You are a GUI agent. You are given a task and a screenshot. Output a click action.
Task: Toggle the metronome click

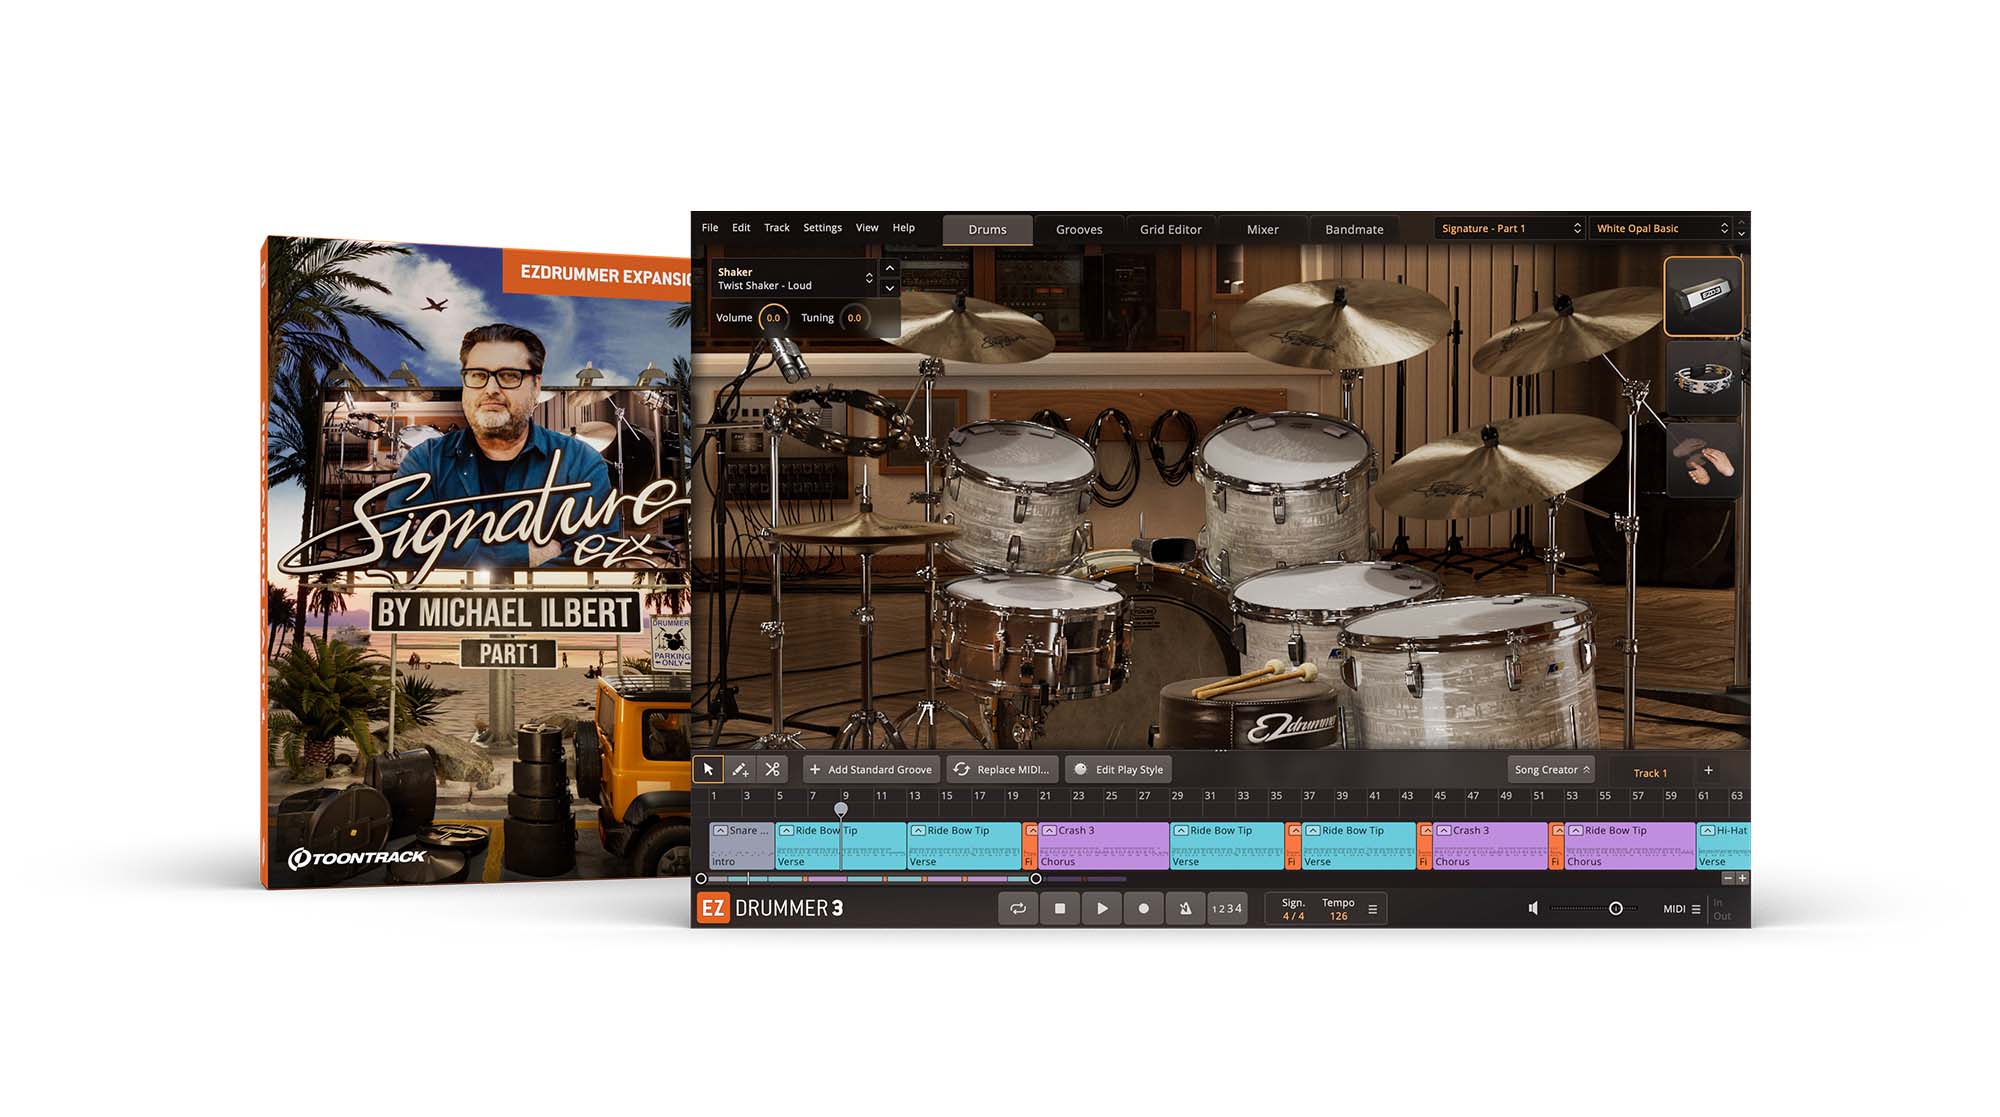click(1185, 908)
